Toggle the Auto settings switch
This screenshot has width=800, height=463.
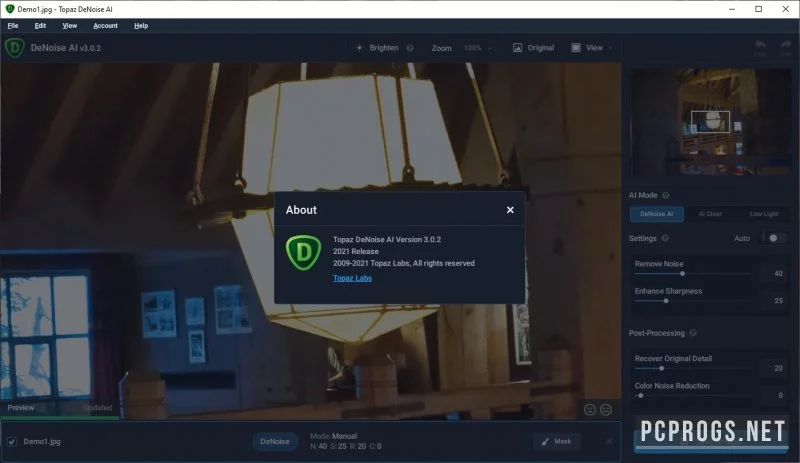pyautogui.click(x=773, y=238)
